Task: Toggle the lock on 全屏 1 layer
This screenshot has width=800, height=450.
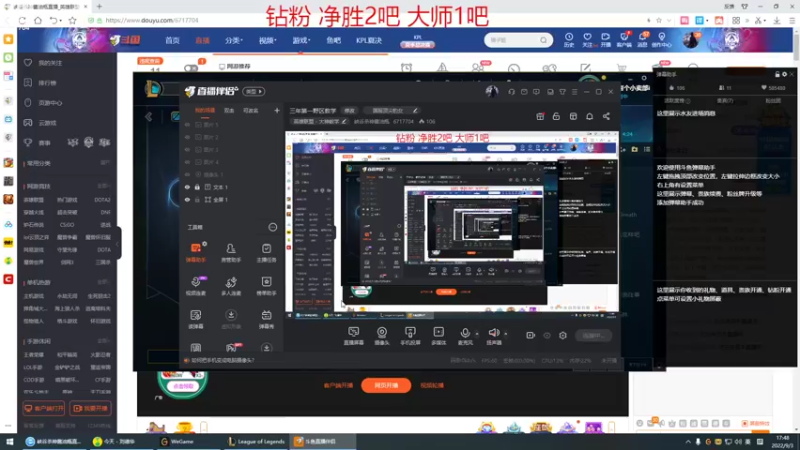Action: pyautogui.click(x=197, y=199)
